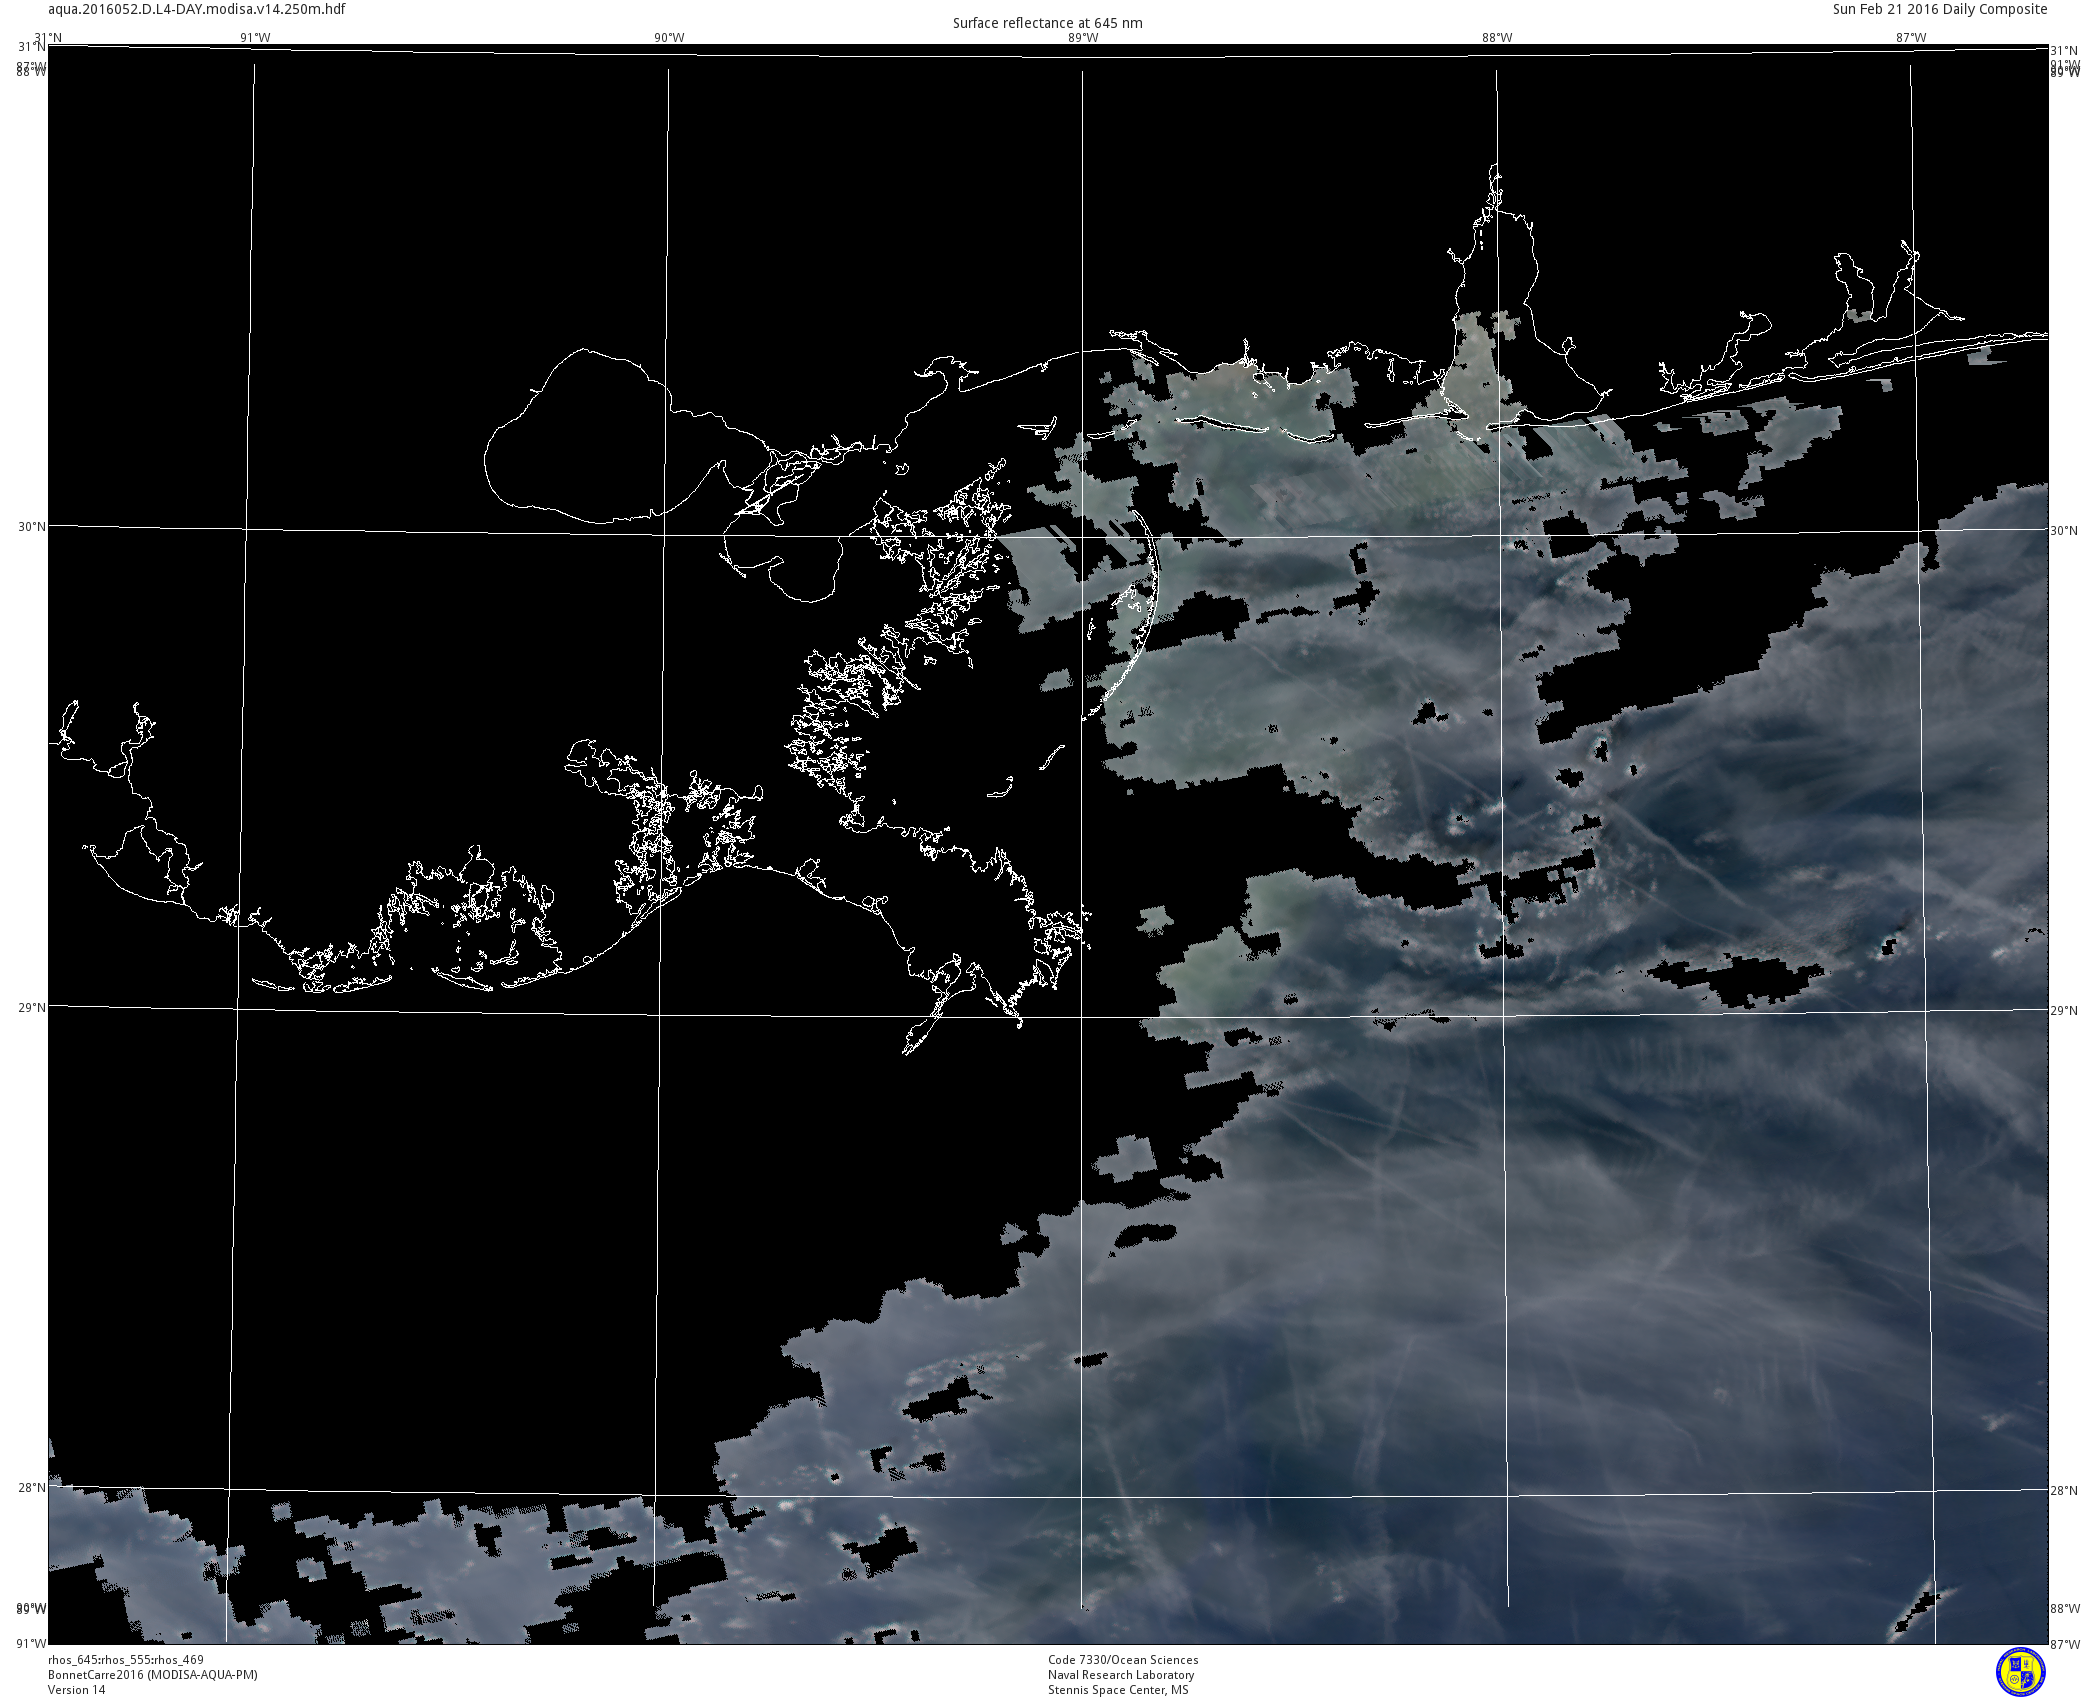Click the NRL emblem logo icon
This screenshot has width=2096, height=1699.
pos(2021,1672)
